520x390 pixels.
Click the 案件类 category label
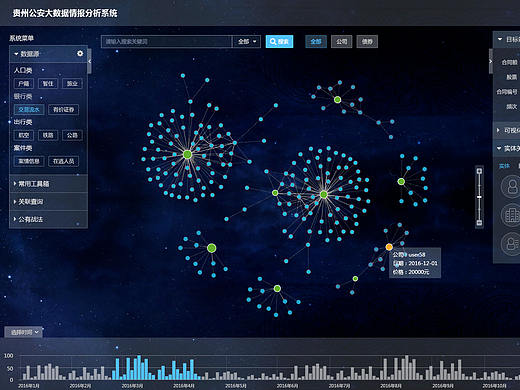[23, 148]
